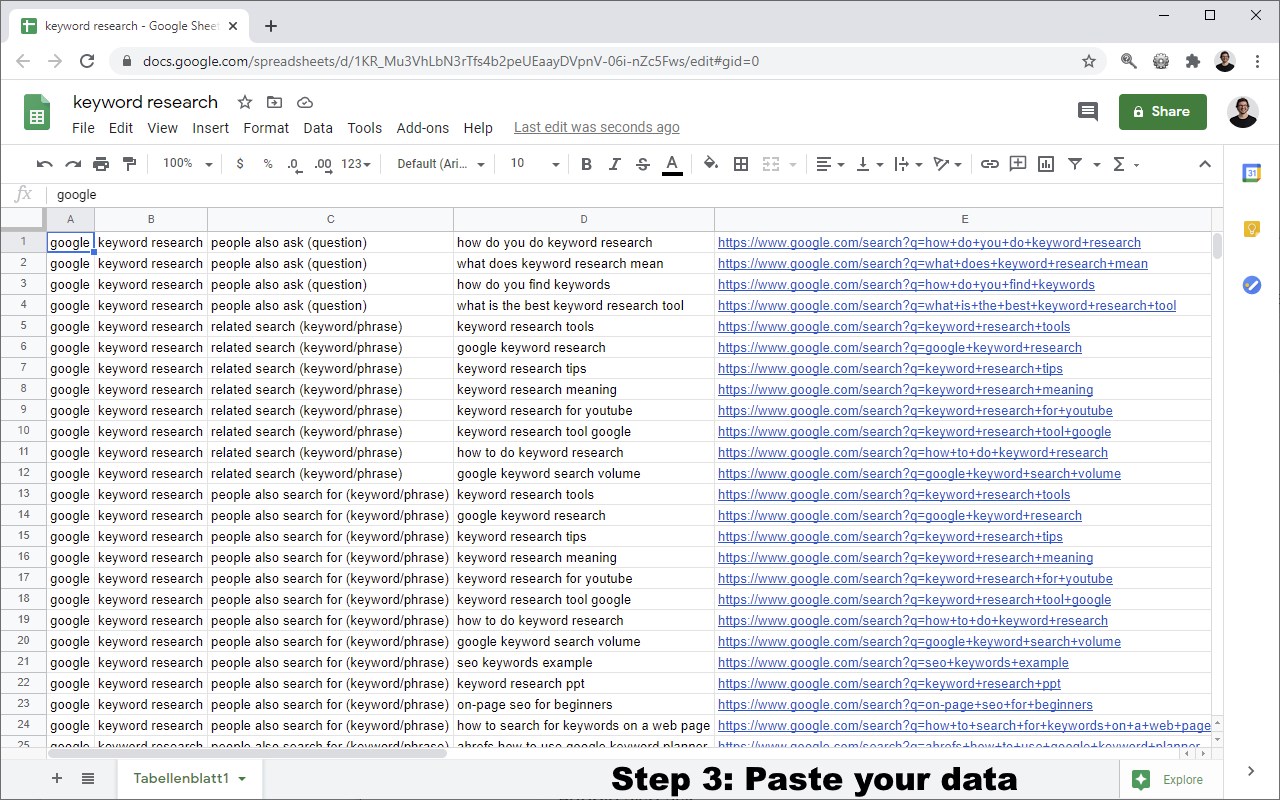Open Google Calendar in the side panel
Screen dimensions: 1280x800
tap(1252, 173)
